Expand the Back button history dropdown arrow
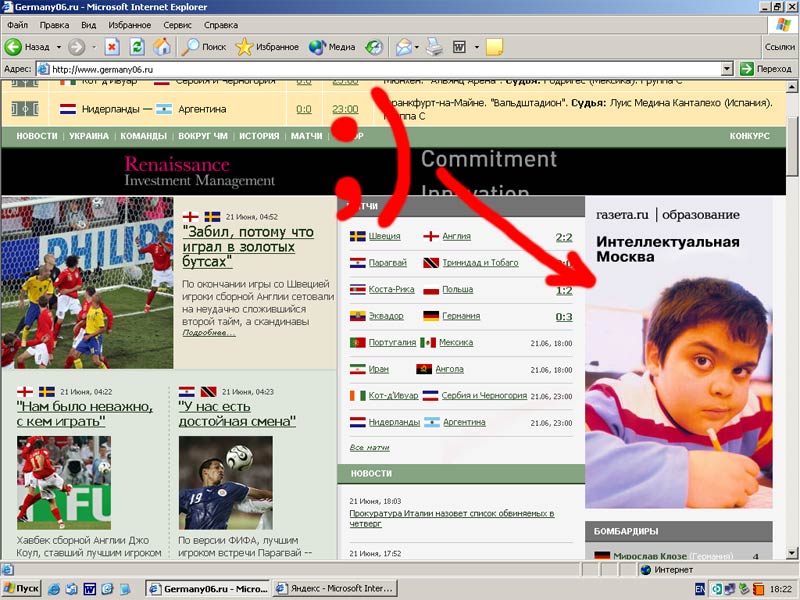800x600 pixels. pos(59,47)
